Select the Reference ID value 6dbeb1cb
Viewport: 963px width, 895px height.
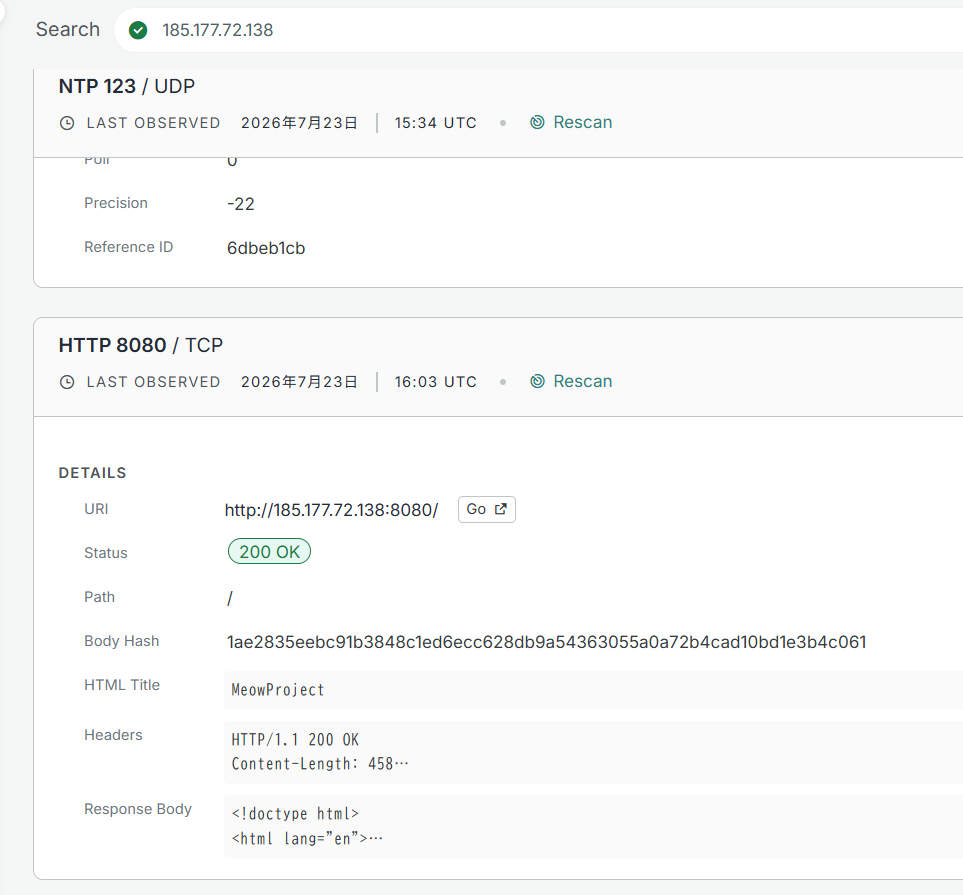point(266,248)
